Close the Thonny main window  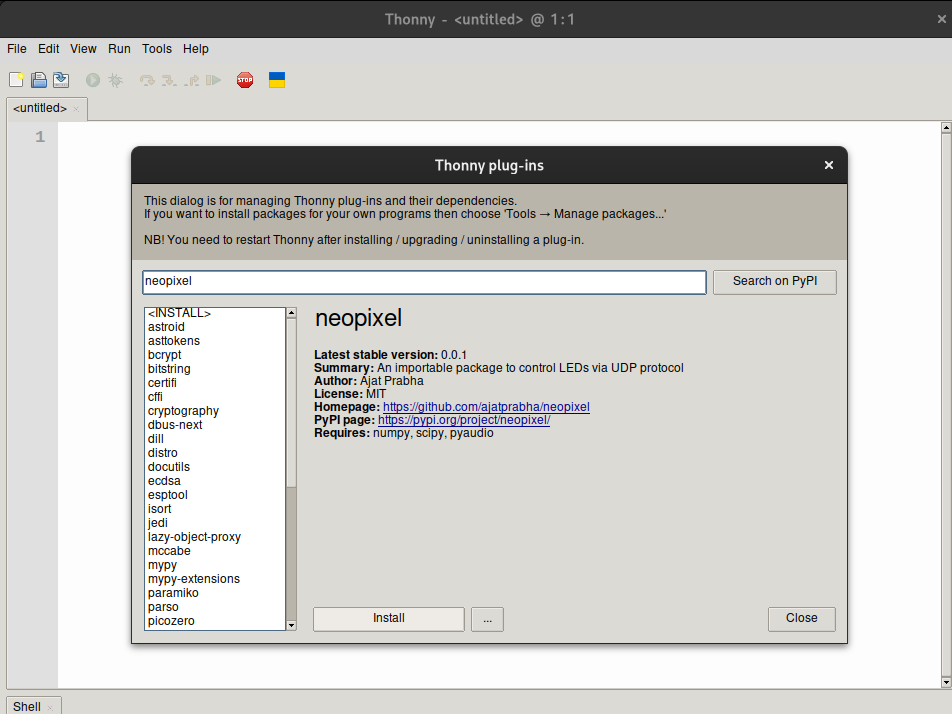942,19
